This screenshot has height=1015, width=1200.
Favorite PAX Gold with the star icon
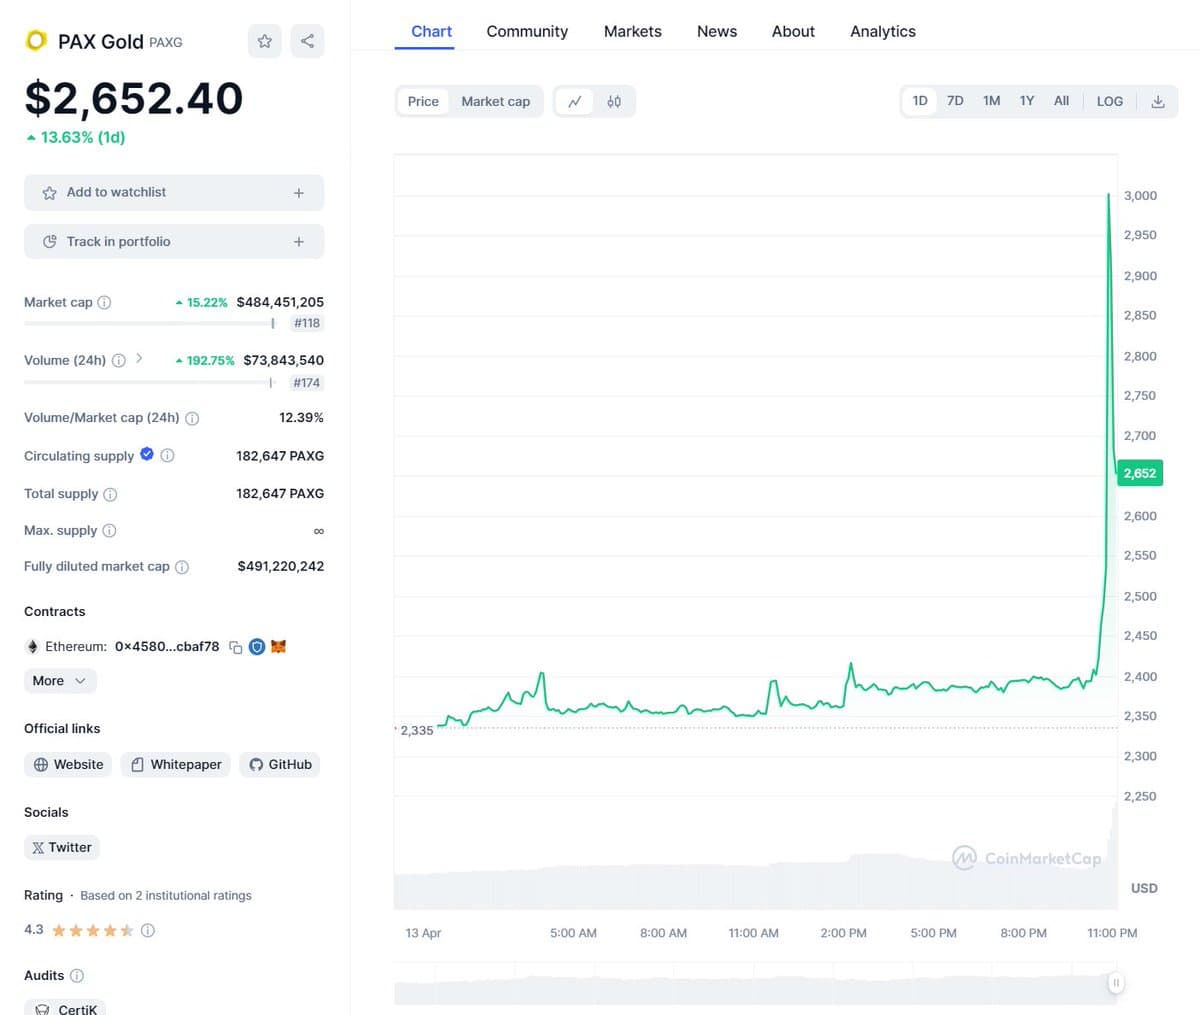pos(265,41)
